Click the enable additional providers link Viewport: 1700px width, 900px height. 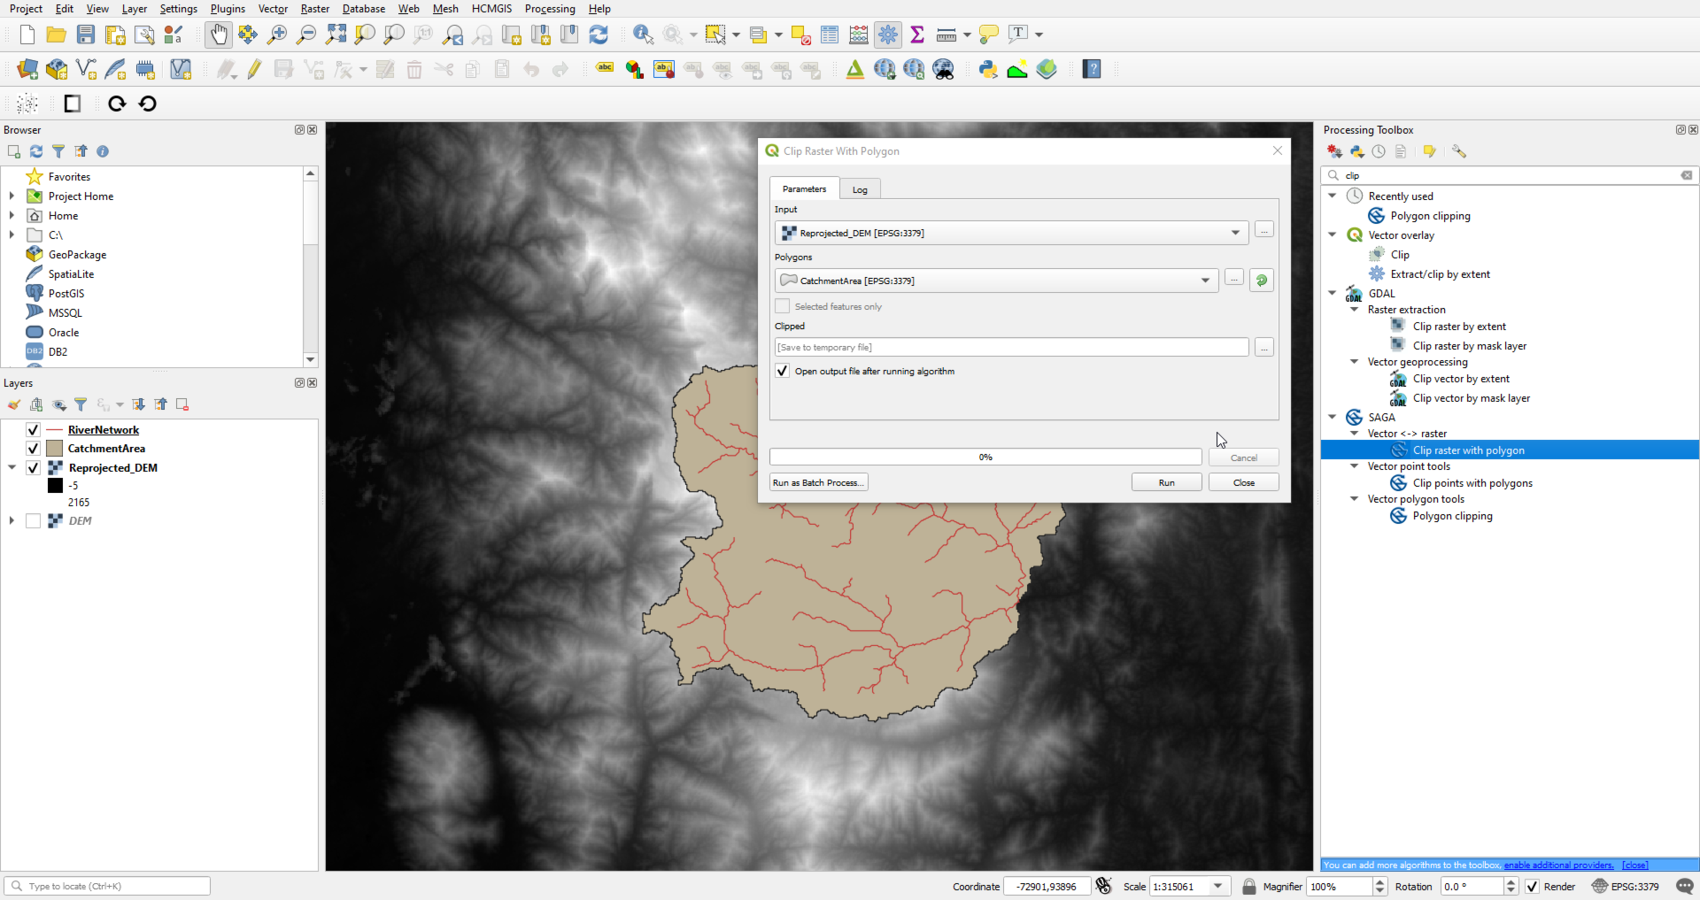[1558, 865]
